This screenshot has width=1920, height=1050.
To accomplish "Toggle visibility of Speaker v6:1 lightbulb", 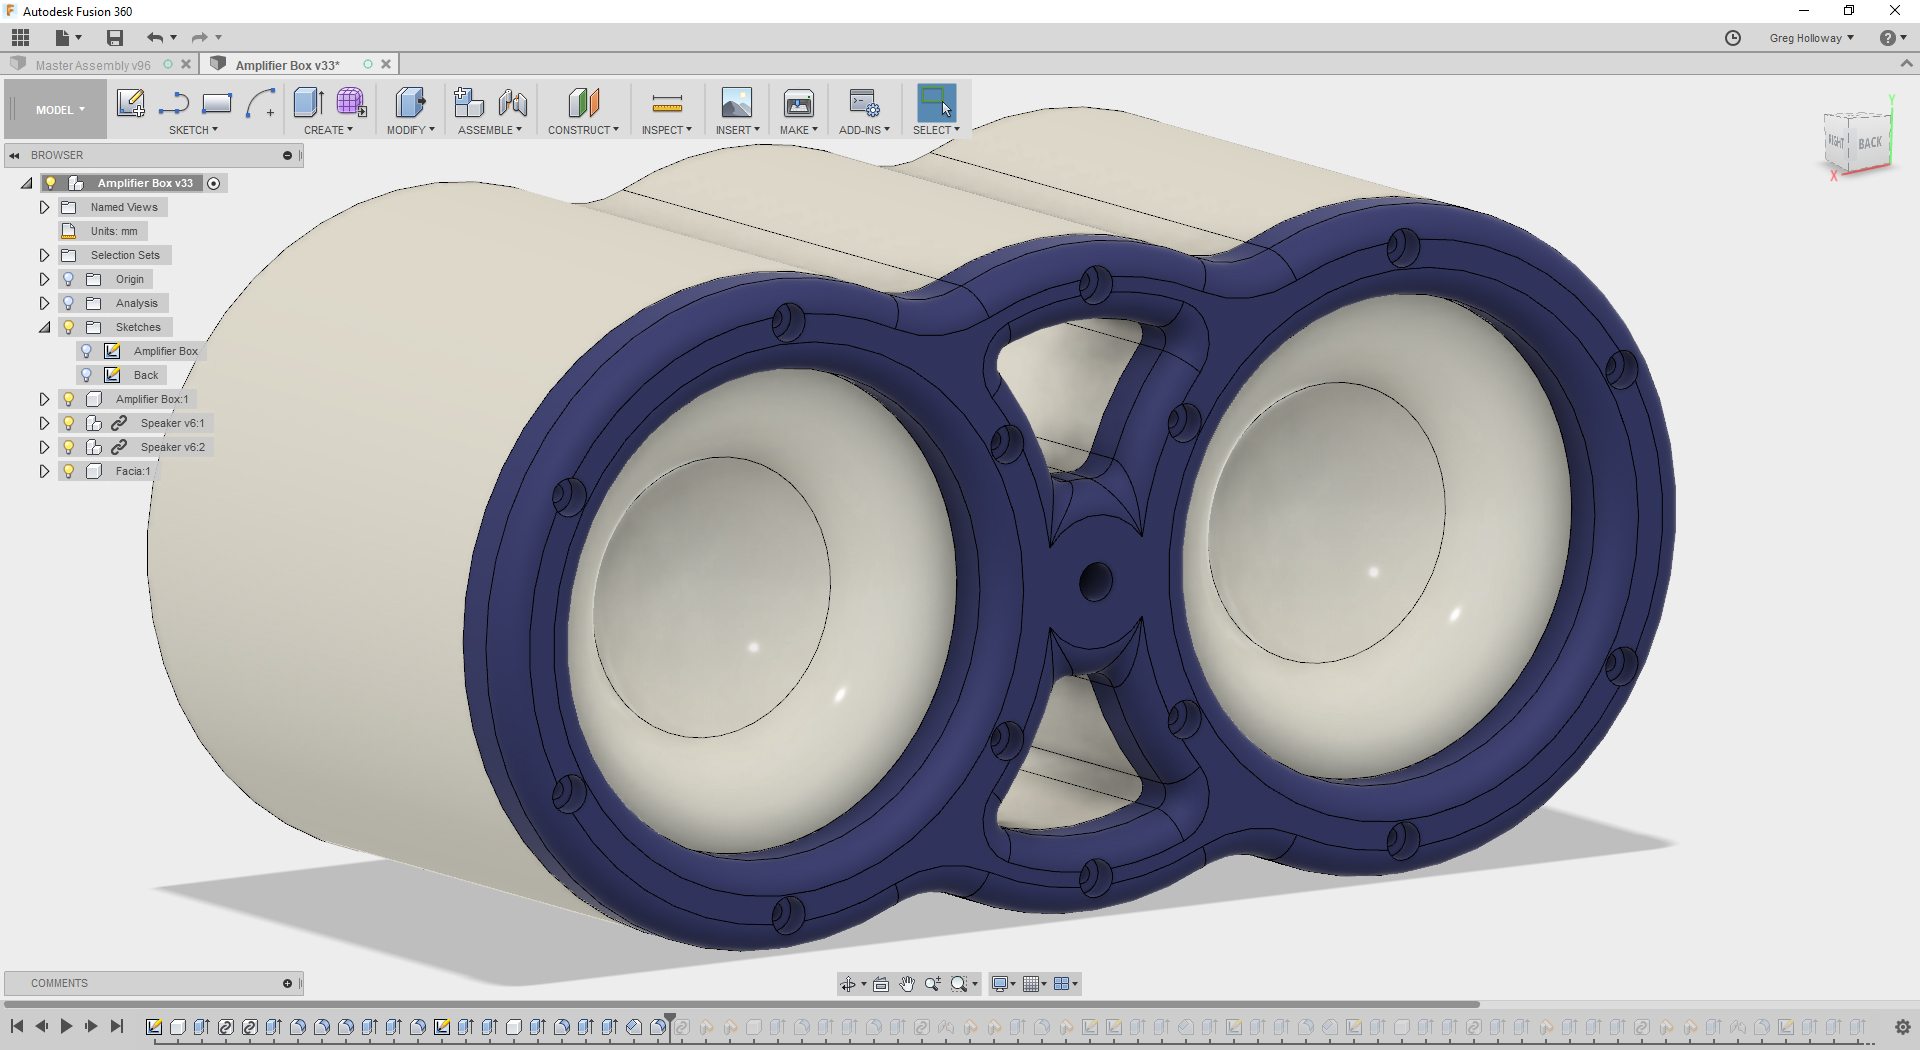I will pos(68,422).
